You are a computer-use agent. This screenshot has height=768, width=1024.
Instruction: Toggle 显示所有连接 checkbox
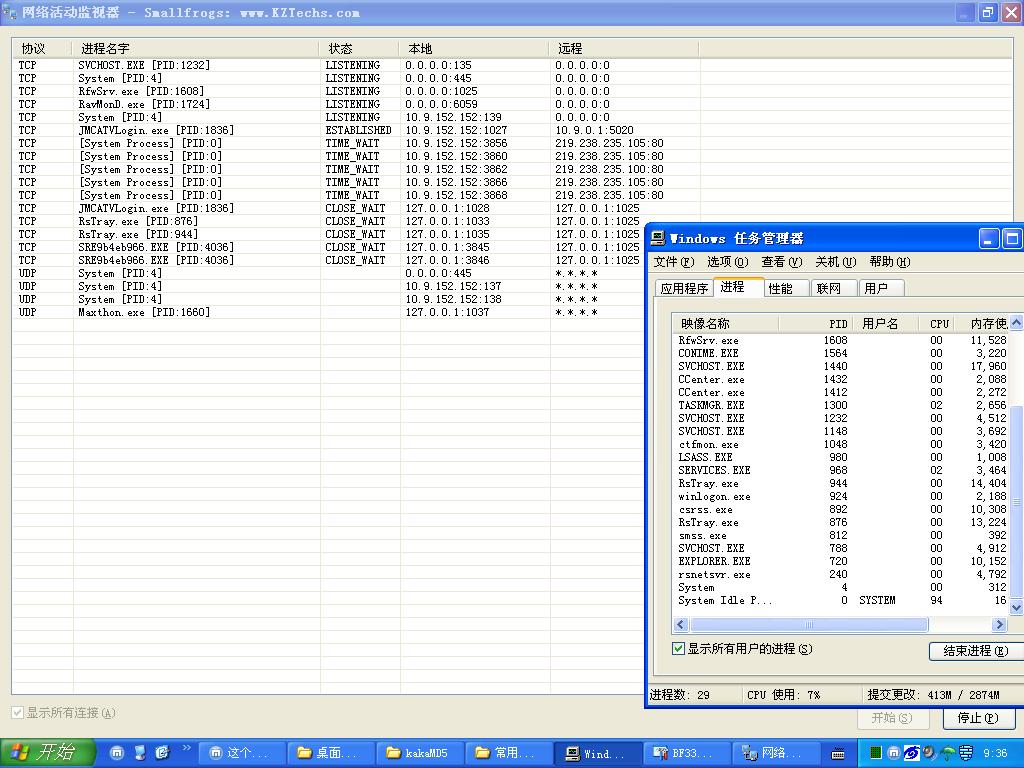coord(17,713)
